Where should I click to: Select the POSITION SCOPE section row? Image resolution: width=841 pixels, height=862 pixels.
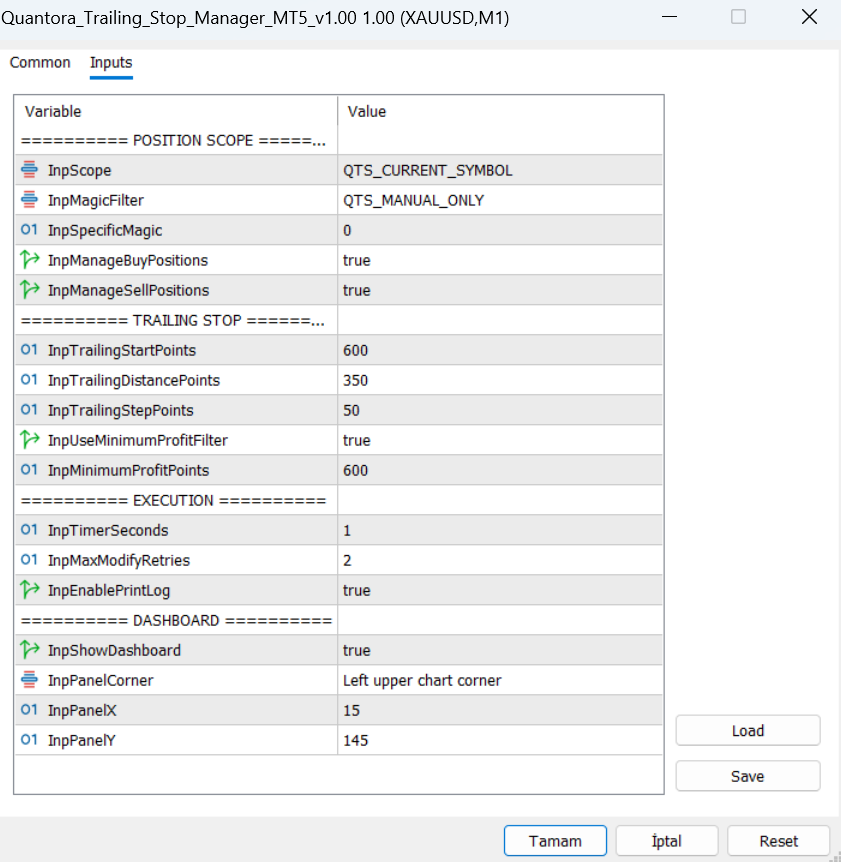tap(339, 140)
